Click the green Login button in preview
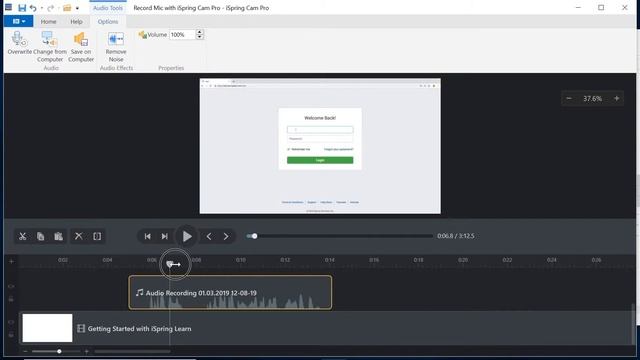Image resolution: width=640 pixels, height=360 pixels. click(320, 160)
